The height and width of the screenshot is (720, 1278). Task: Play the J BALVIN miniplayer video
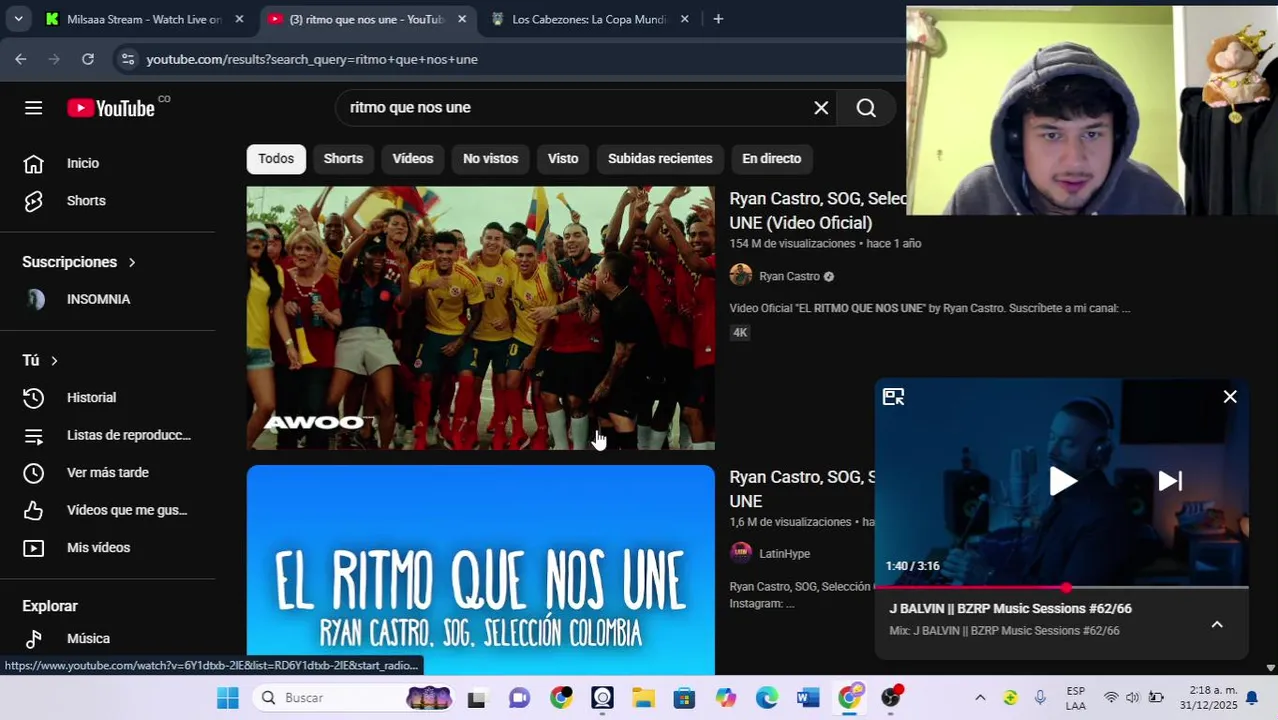click(1062, 481)
